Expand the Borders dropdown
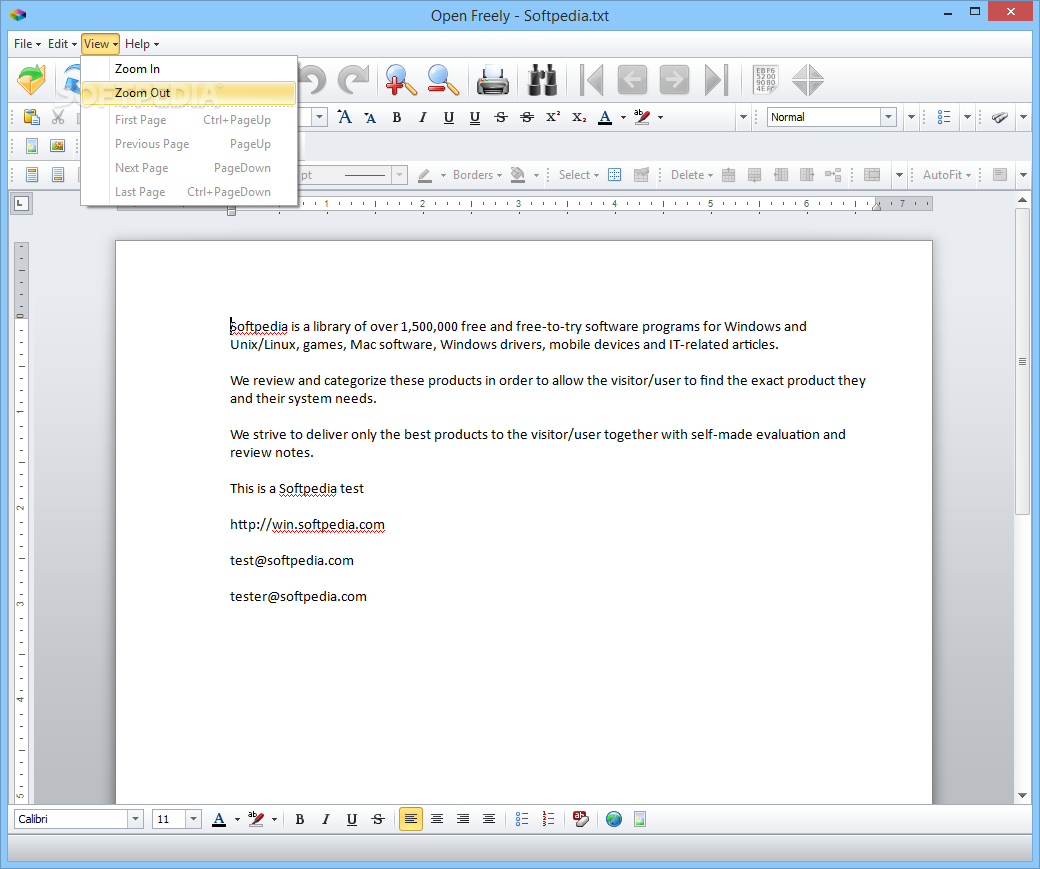Screen dimensions: 1040x869 pyautogui.click(x=478, y=174)
